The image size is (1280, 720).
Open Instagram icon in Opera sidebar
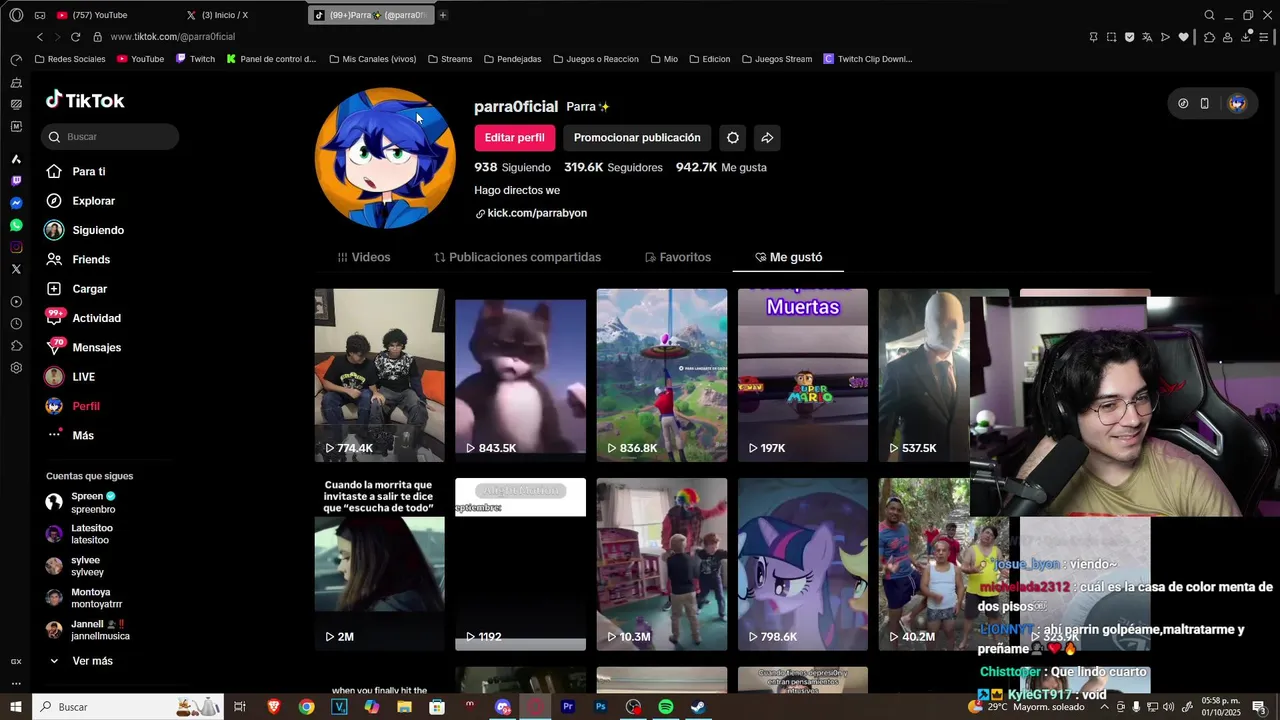tap(16, 247)
